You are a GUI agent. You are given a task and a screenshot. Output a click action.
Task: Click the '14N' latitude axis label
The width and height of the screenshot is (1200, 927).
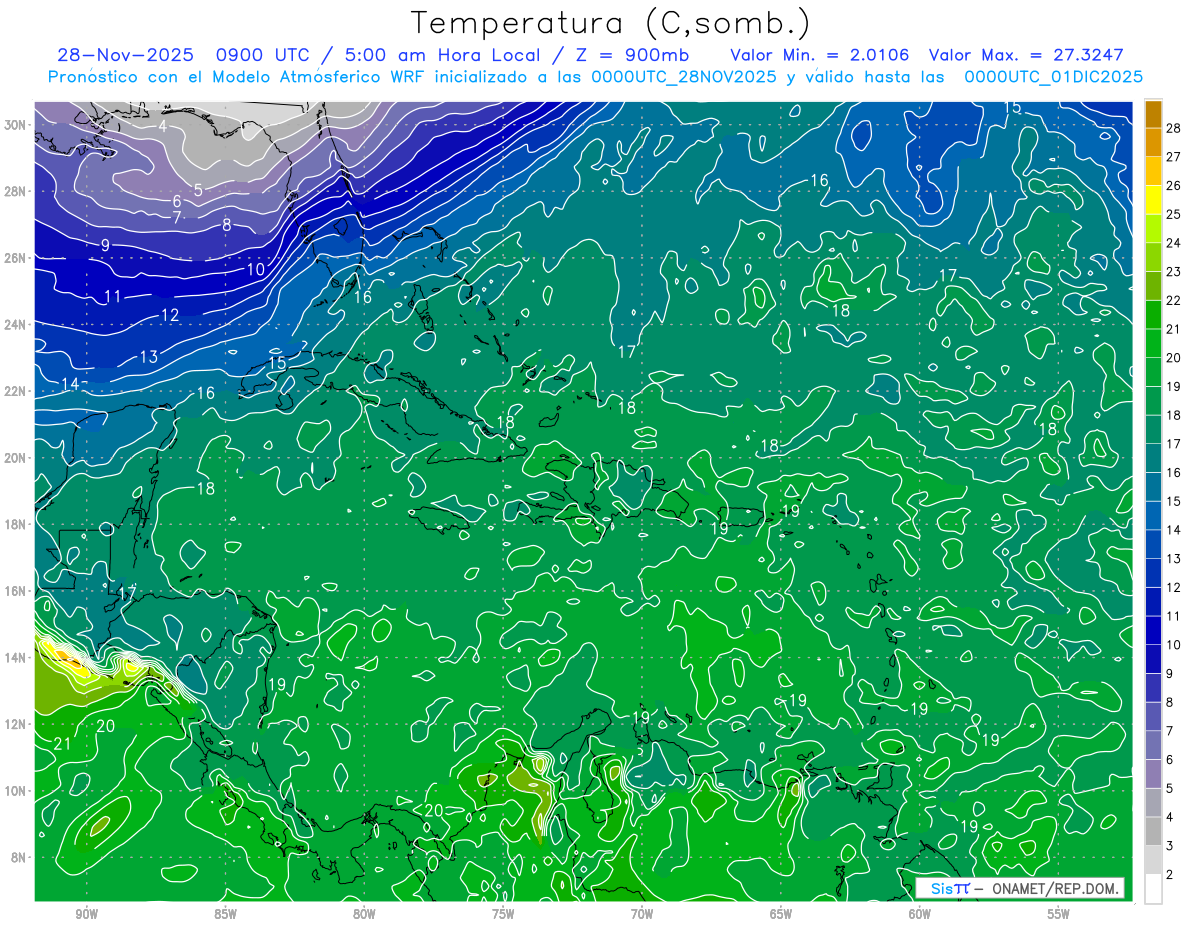[16, 657]
